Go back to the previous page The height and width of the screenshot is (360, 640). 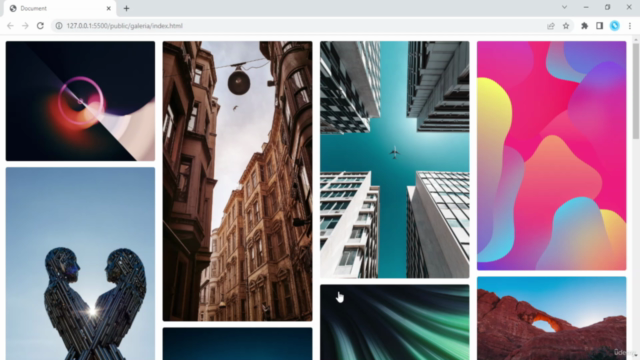click(x=10, y=26)
